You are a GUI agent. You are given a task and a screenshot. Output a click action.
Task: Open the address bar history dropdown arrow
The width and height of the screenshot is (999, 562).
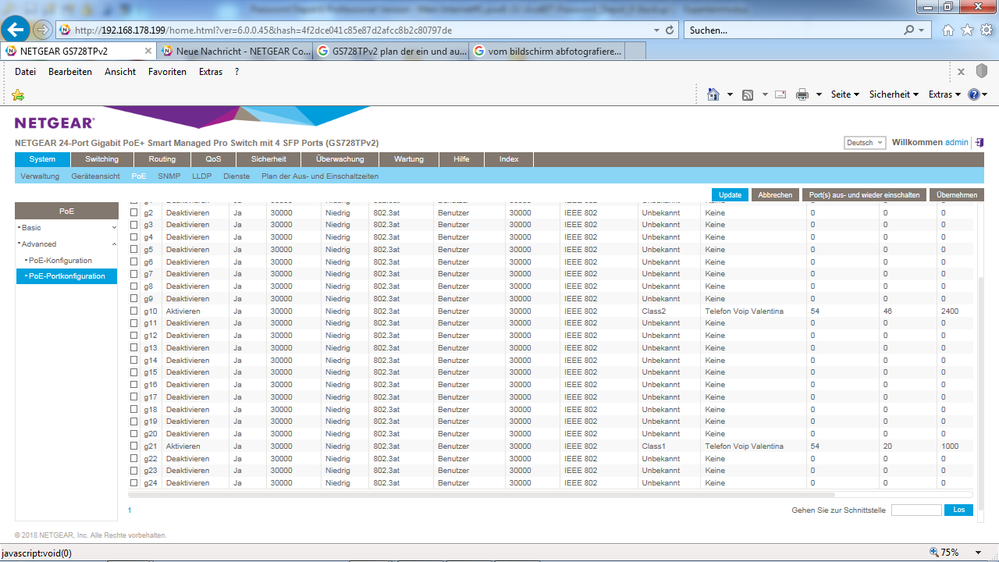[x=656, y=30]
